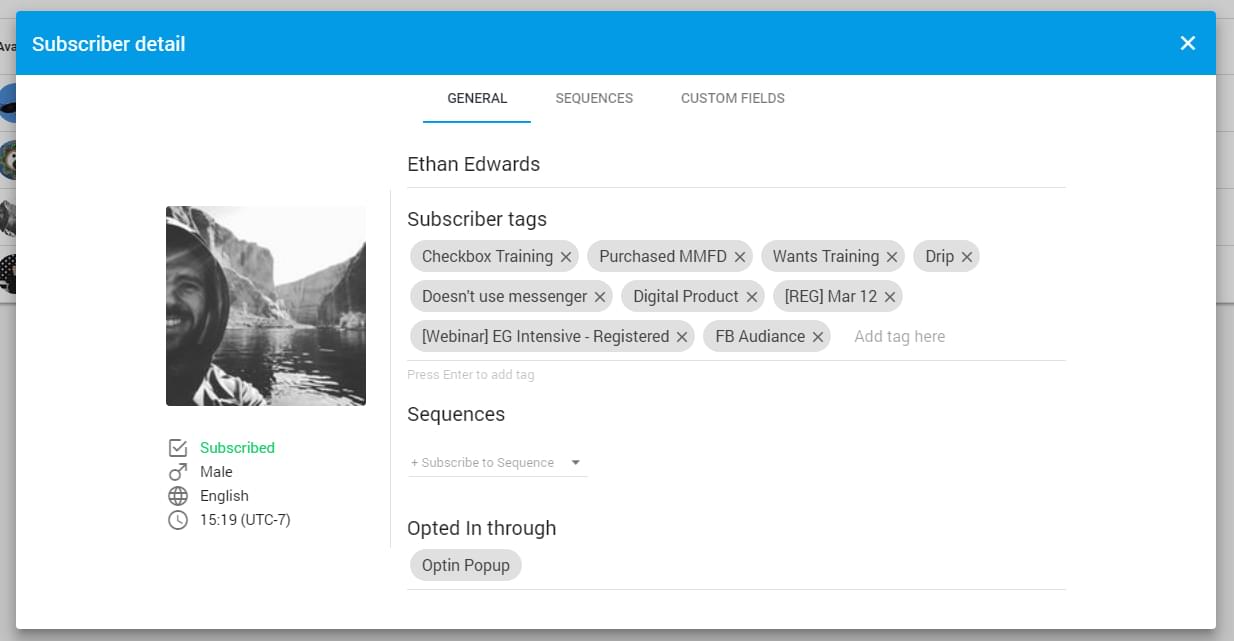Switch to the SEQUENCES tab
This screenshot has height=641, width=1234.
(594, 98)
